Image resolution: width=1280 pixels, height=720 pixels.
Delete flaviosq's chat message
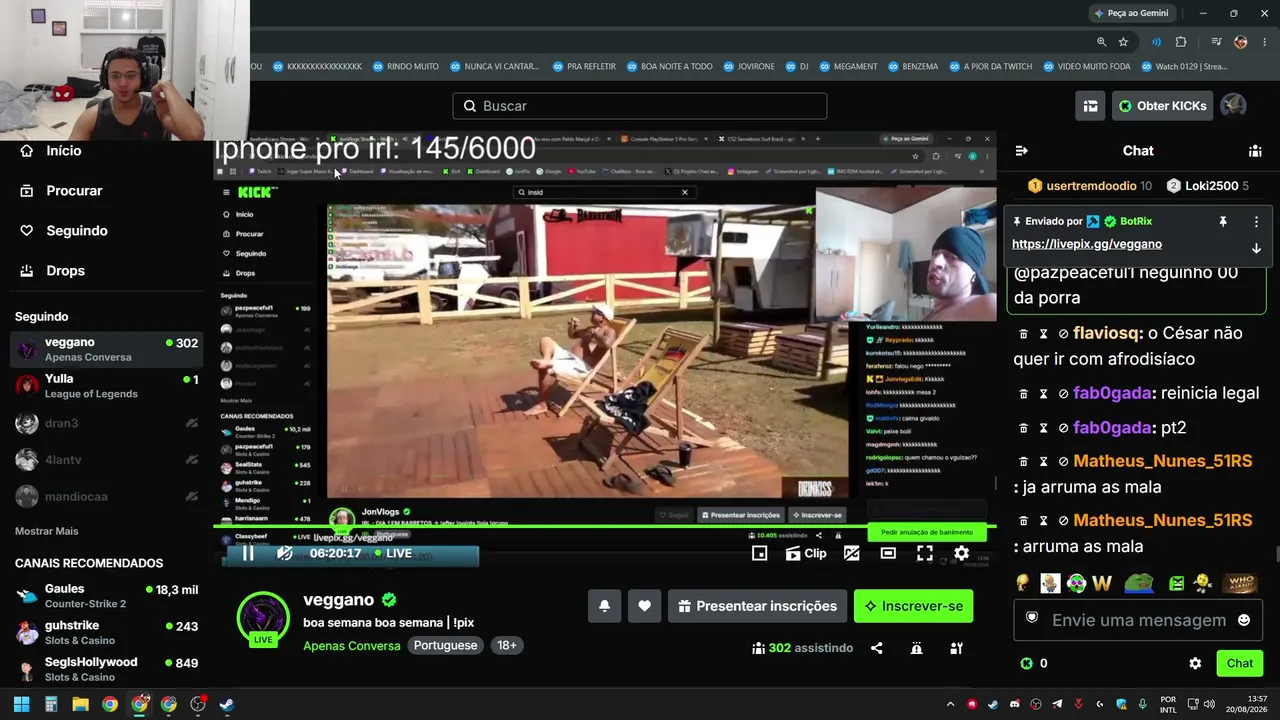coord(1023,334)
